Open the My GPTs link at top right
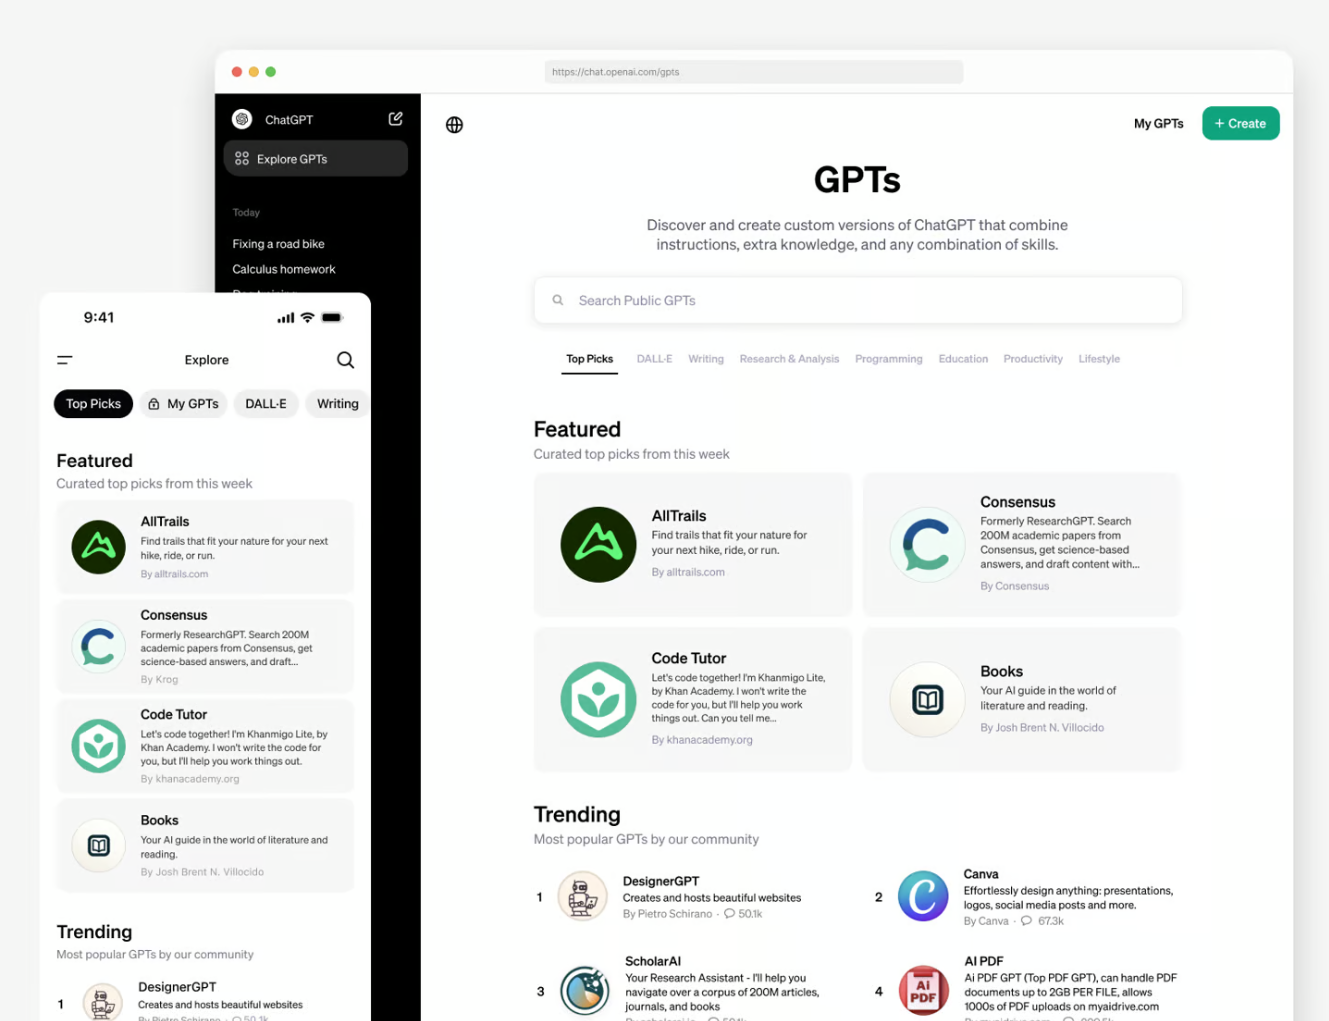This screenshot has height=1021, width=1329. pyautogui.click(x=1158, y=124)
